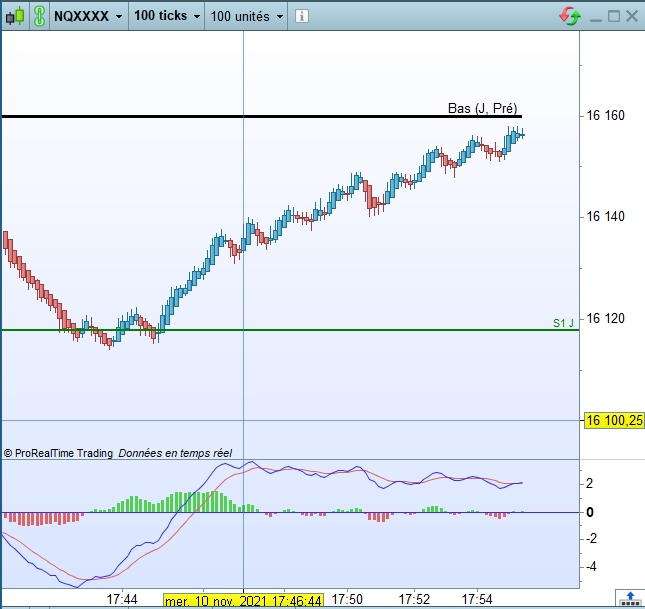This screenshot has width=645, height=609.
Task: Click the 16 140 price axis label
Action: [605, 216]
